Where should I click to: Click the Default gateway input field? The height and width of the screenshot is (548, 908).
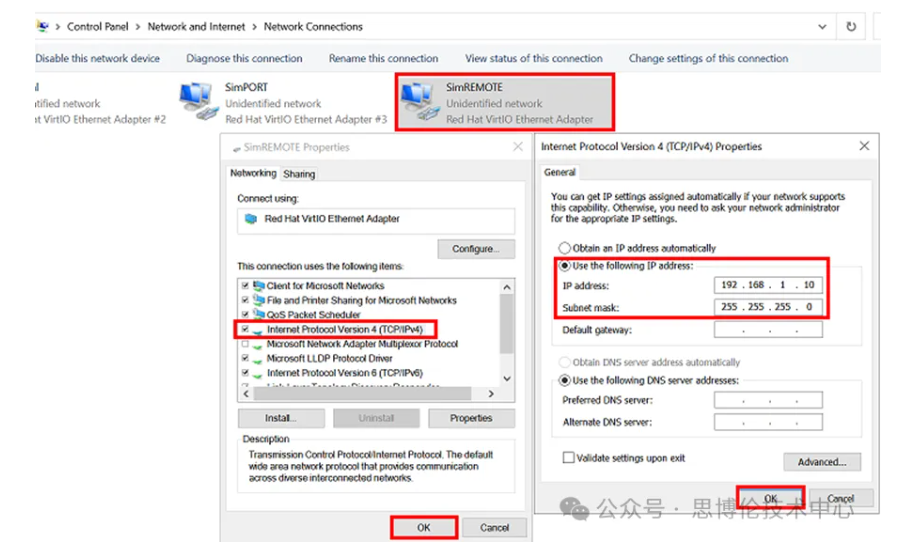pos(768,330)
